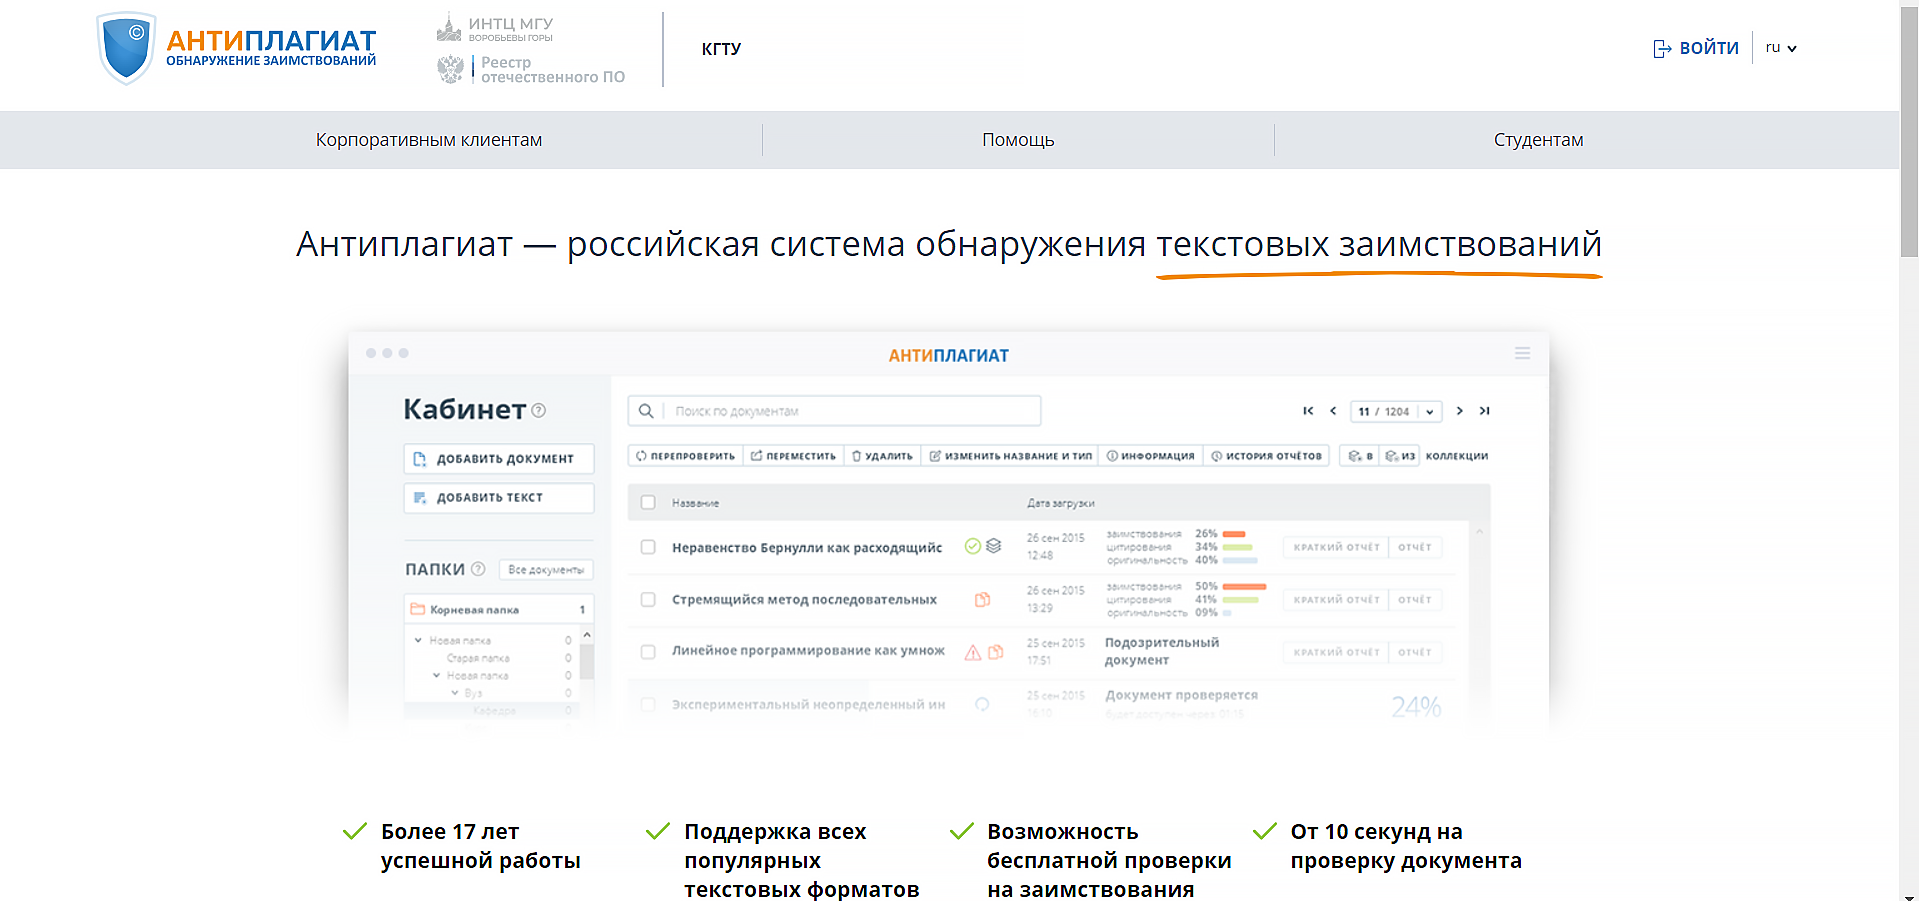The width and height of the screenshot is (1919, 901).
Task: Open the Студентам menu item
Action: 1538,140
